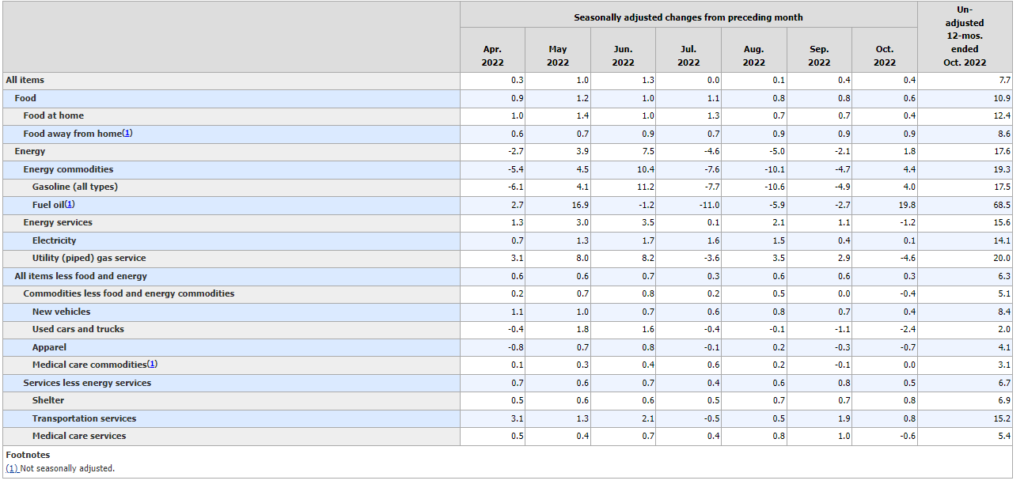Select the Electricity row label

(54, 240)
